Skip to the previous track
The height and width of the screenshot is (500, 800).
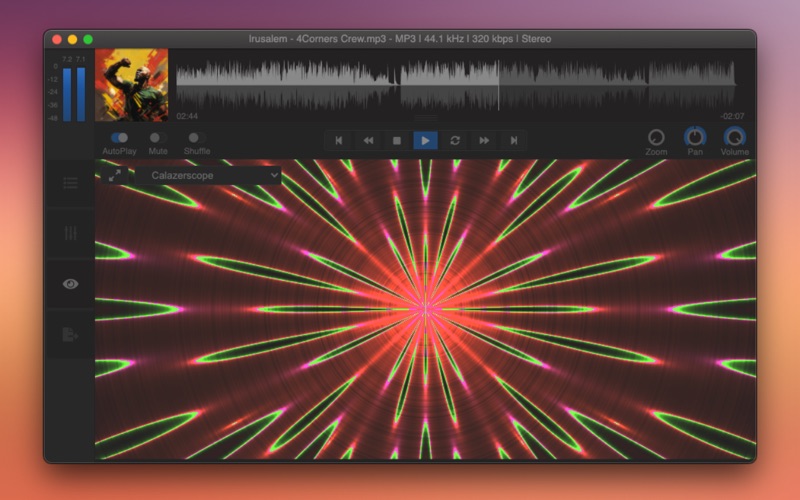pyautogui.click(x=339, y=140)
